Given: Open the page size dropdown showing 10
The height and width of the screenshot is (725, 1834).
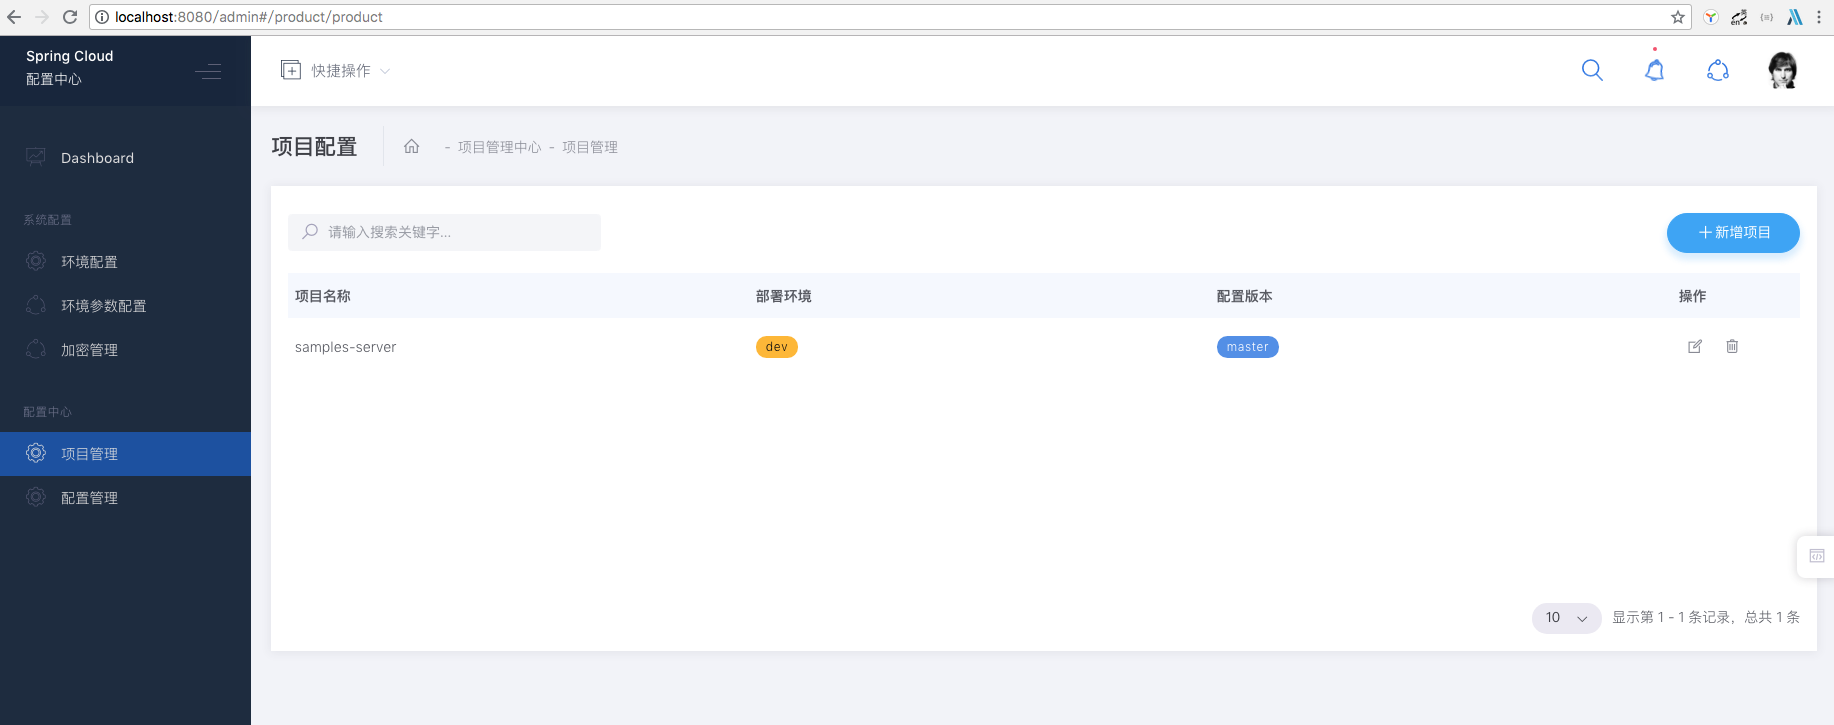Looking at the screenshot, I should pyautogui.click(x=1567, y=618).
